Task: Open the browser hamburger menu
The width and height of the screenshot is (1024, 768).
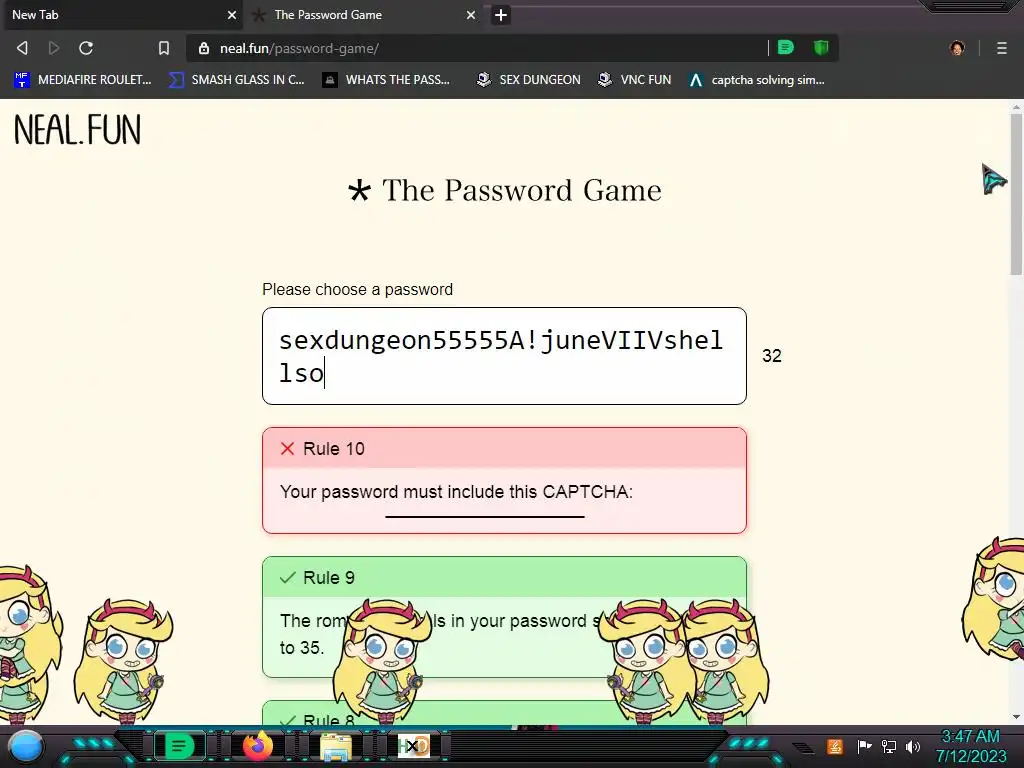Action: [x=1001, y=48]
